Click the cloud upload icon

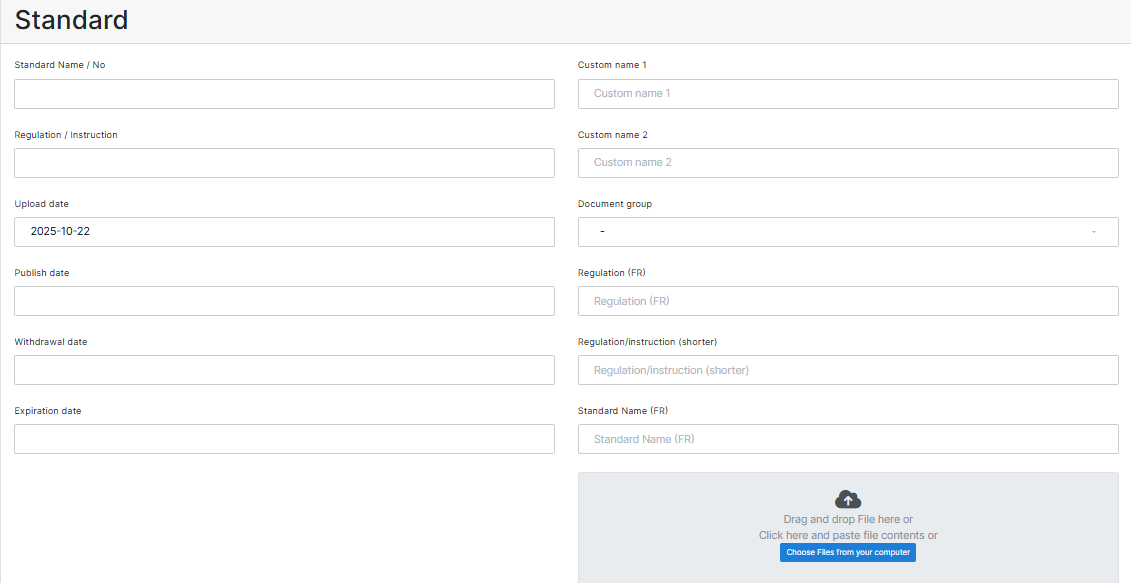847,499
